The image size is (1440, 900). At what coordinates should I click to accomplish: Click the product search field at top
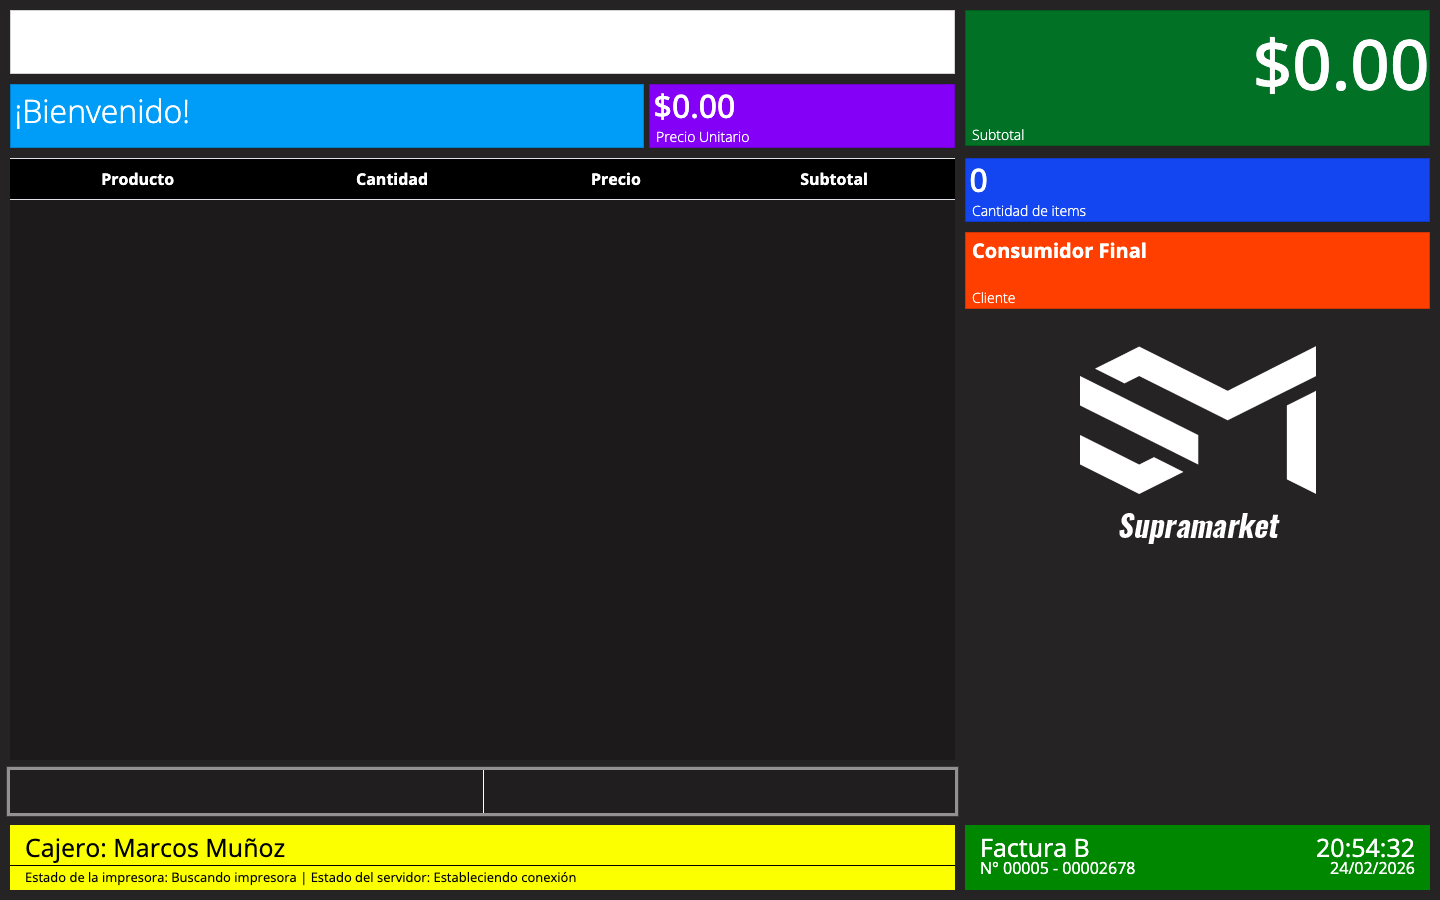[x=482, y=42]
